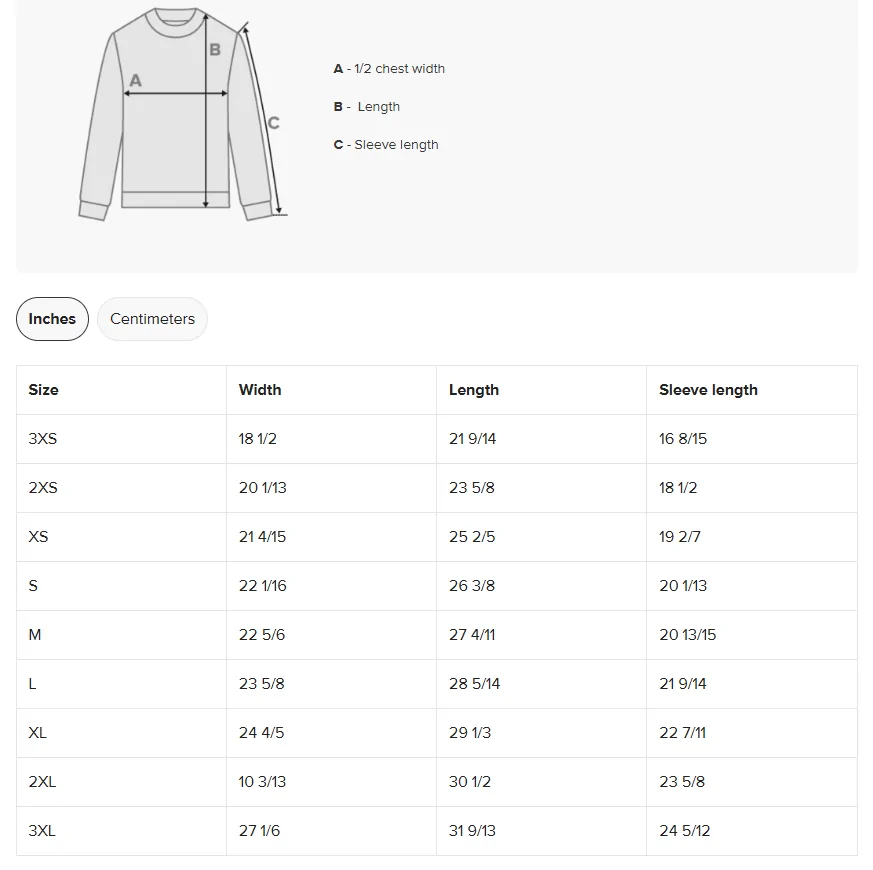Image resolution: width=873 pixels, height=870 pixels.
Task: Click the M size row label
Action: click(35, 635)
